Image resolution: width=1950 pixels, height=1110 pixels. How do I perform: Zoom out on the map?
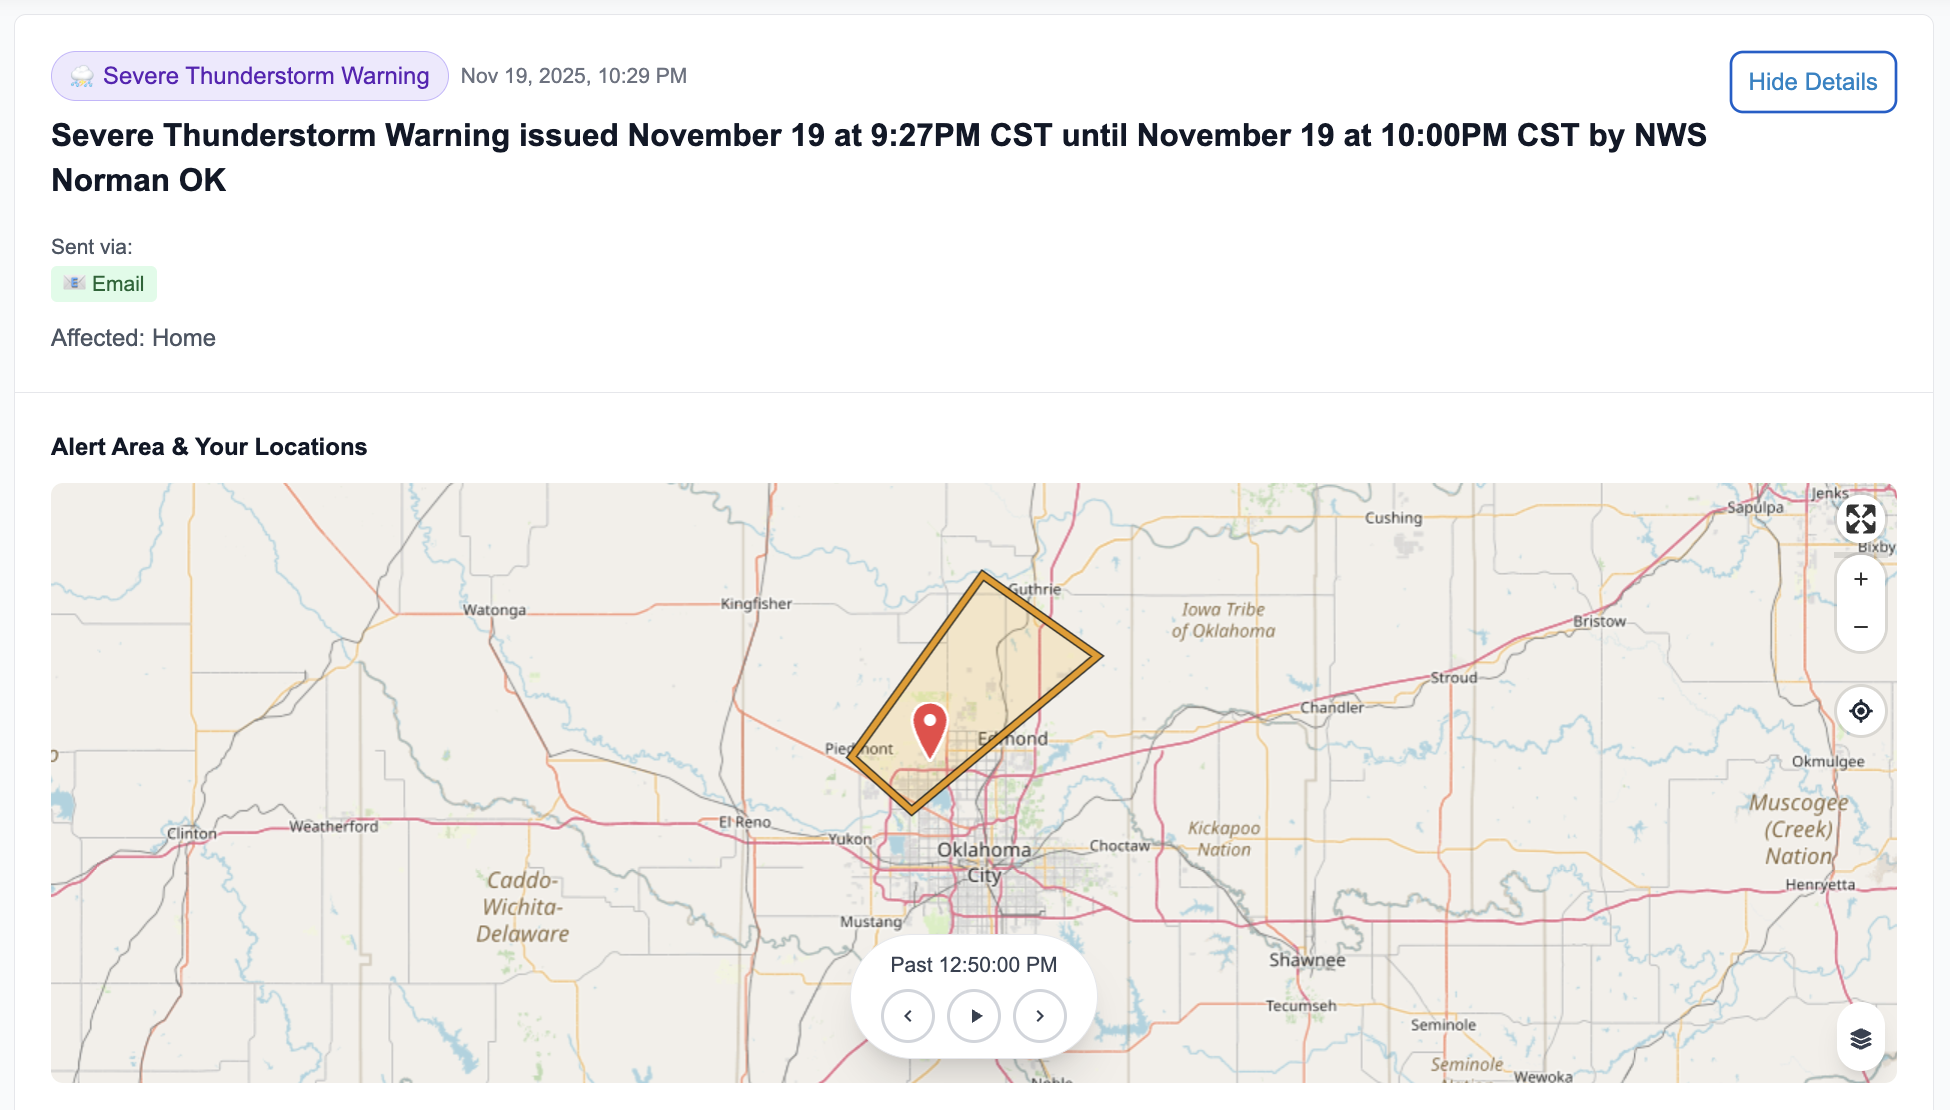pyautogui.click(x=1860, y=627)
